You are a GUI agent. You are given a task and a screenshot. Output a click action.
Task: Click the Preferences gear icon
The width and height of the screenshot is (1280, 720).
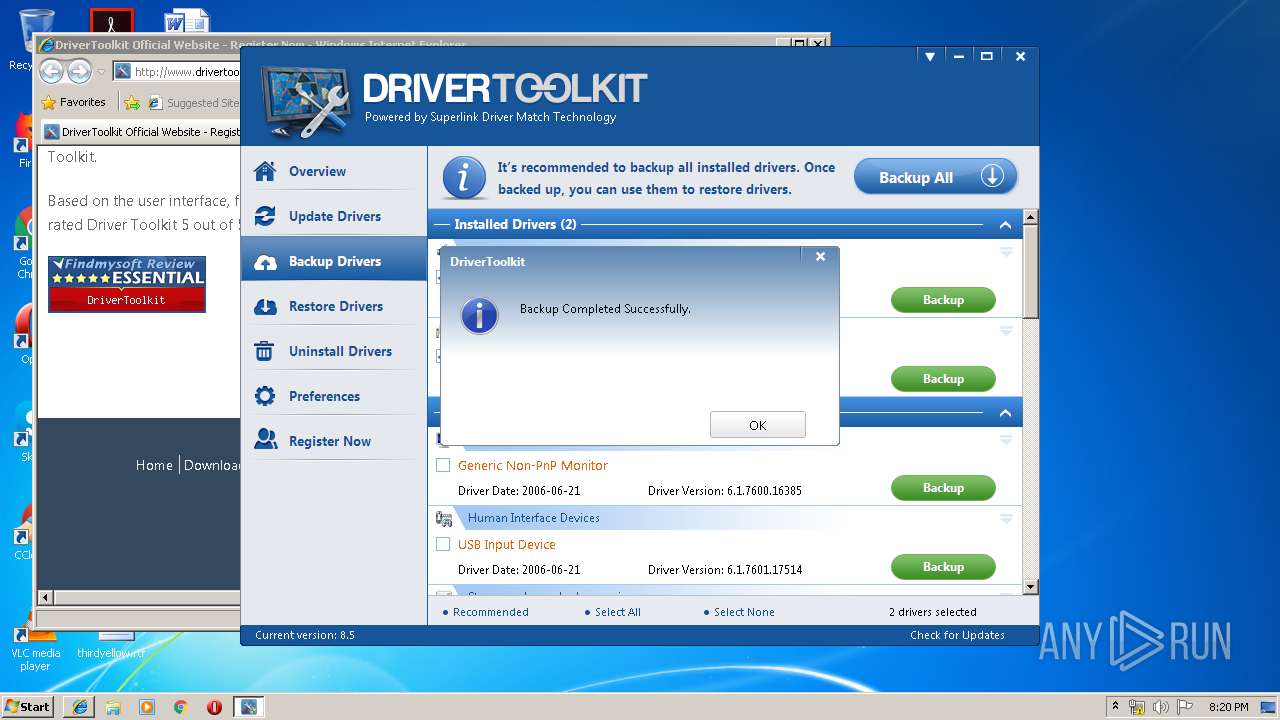[x=265, y=396]
